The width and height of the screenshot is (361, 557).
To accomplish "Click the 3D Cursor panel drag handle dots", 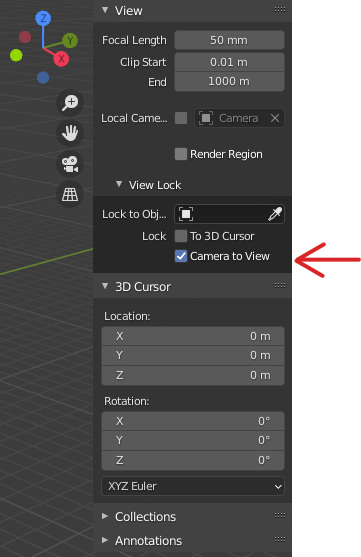I will pyautogui.click(x=280, y=286).
